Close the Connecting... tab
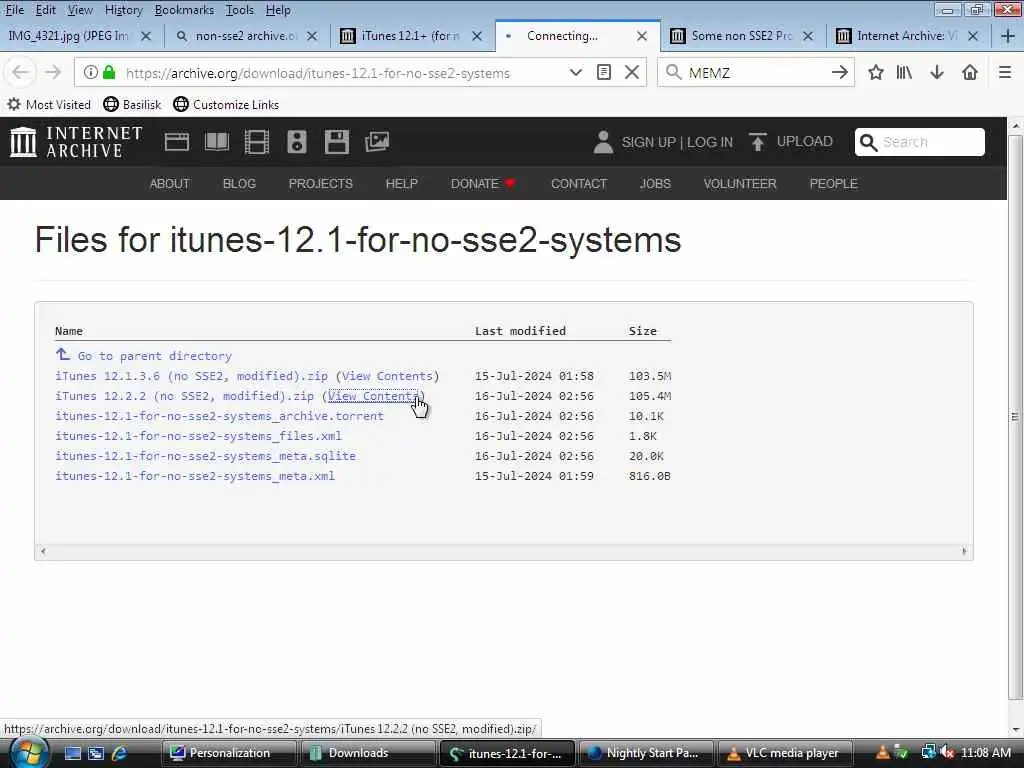This screenshot has width=1024, height=768. tap(642, 36)
